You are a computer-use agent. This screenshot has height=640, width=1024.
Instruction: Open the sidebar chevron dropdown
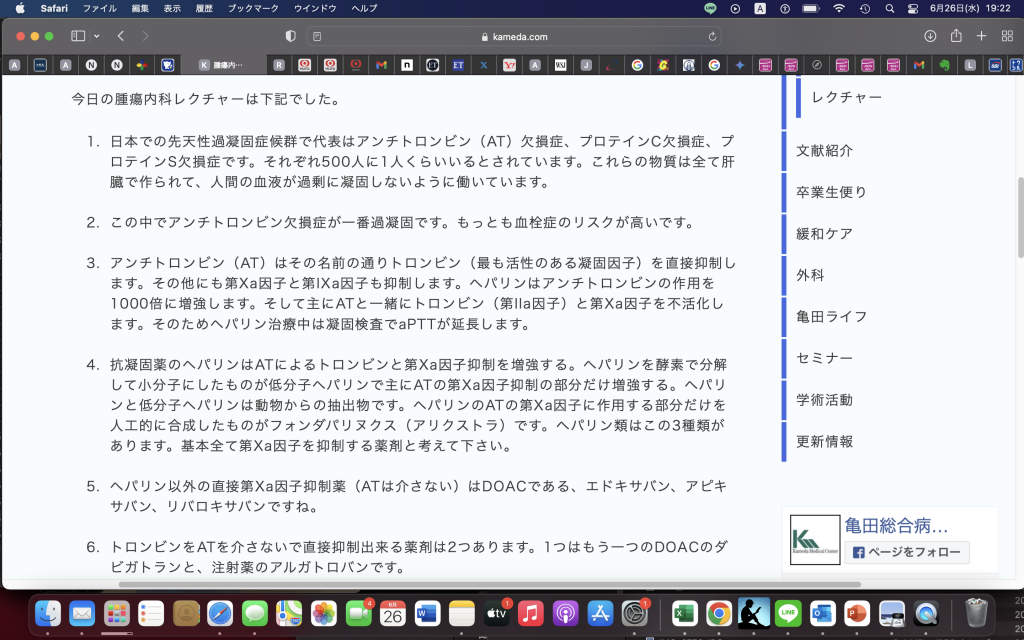[x=96, y=35]
